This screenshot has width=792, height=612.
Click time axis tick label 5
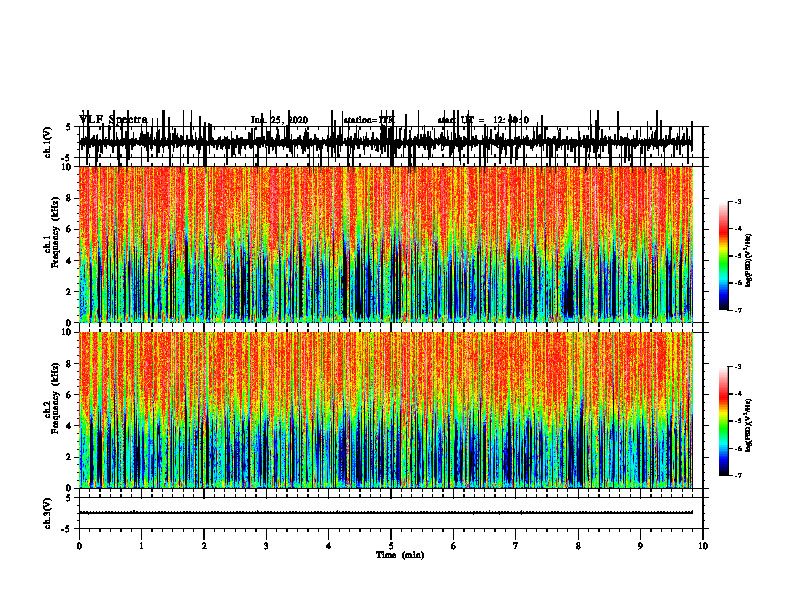pyautogui.click(x=391, y=546)
